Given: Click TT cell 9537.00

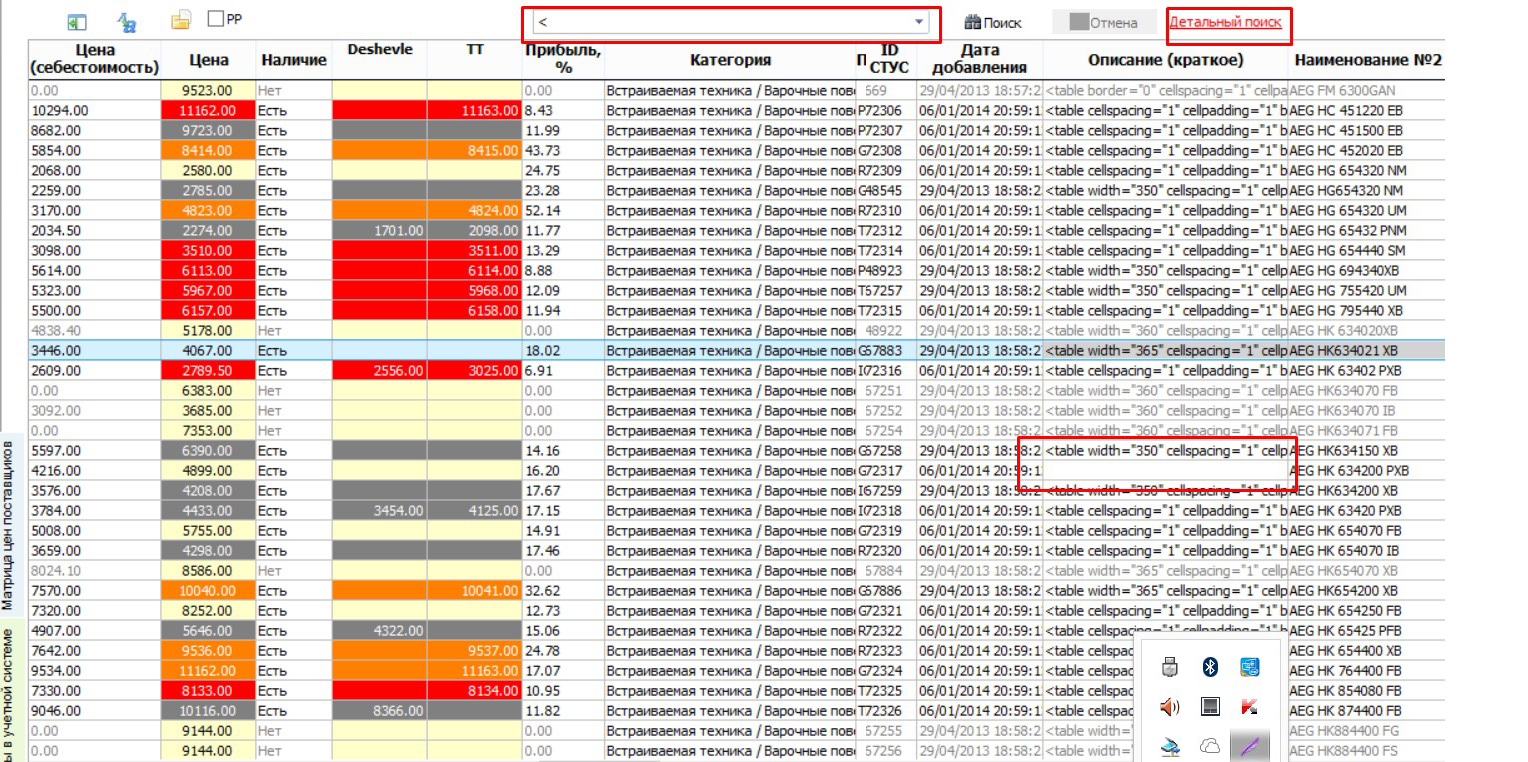Looking at the screenshot, I should 475,651.
